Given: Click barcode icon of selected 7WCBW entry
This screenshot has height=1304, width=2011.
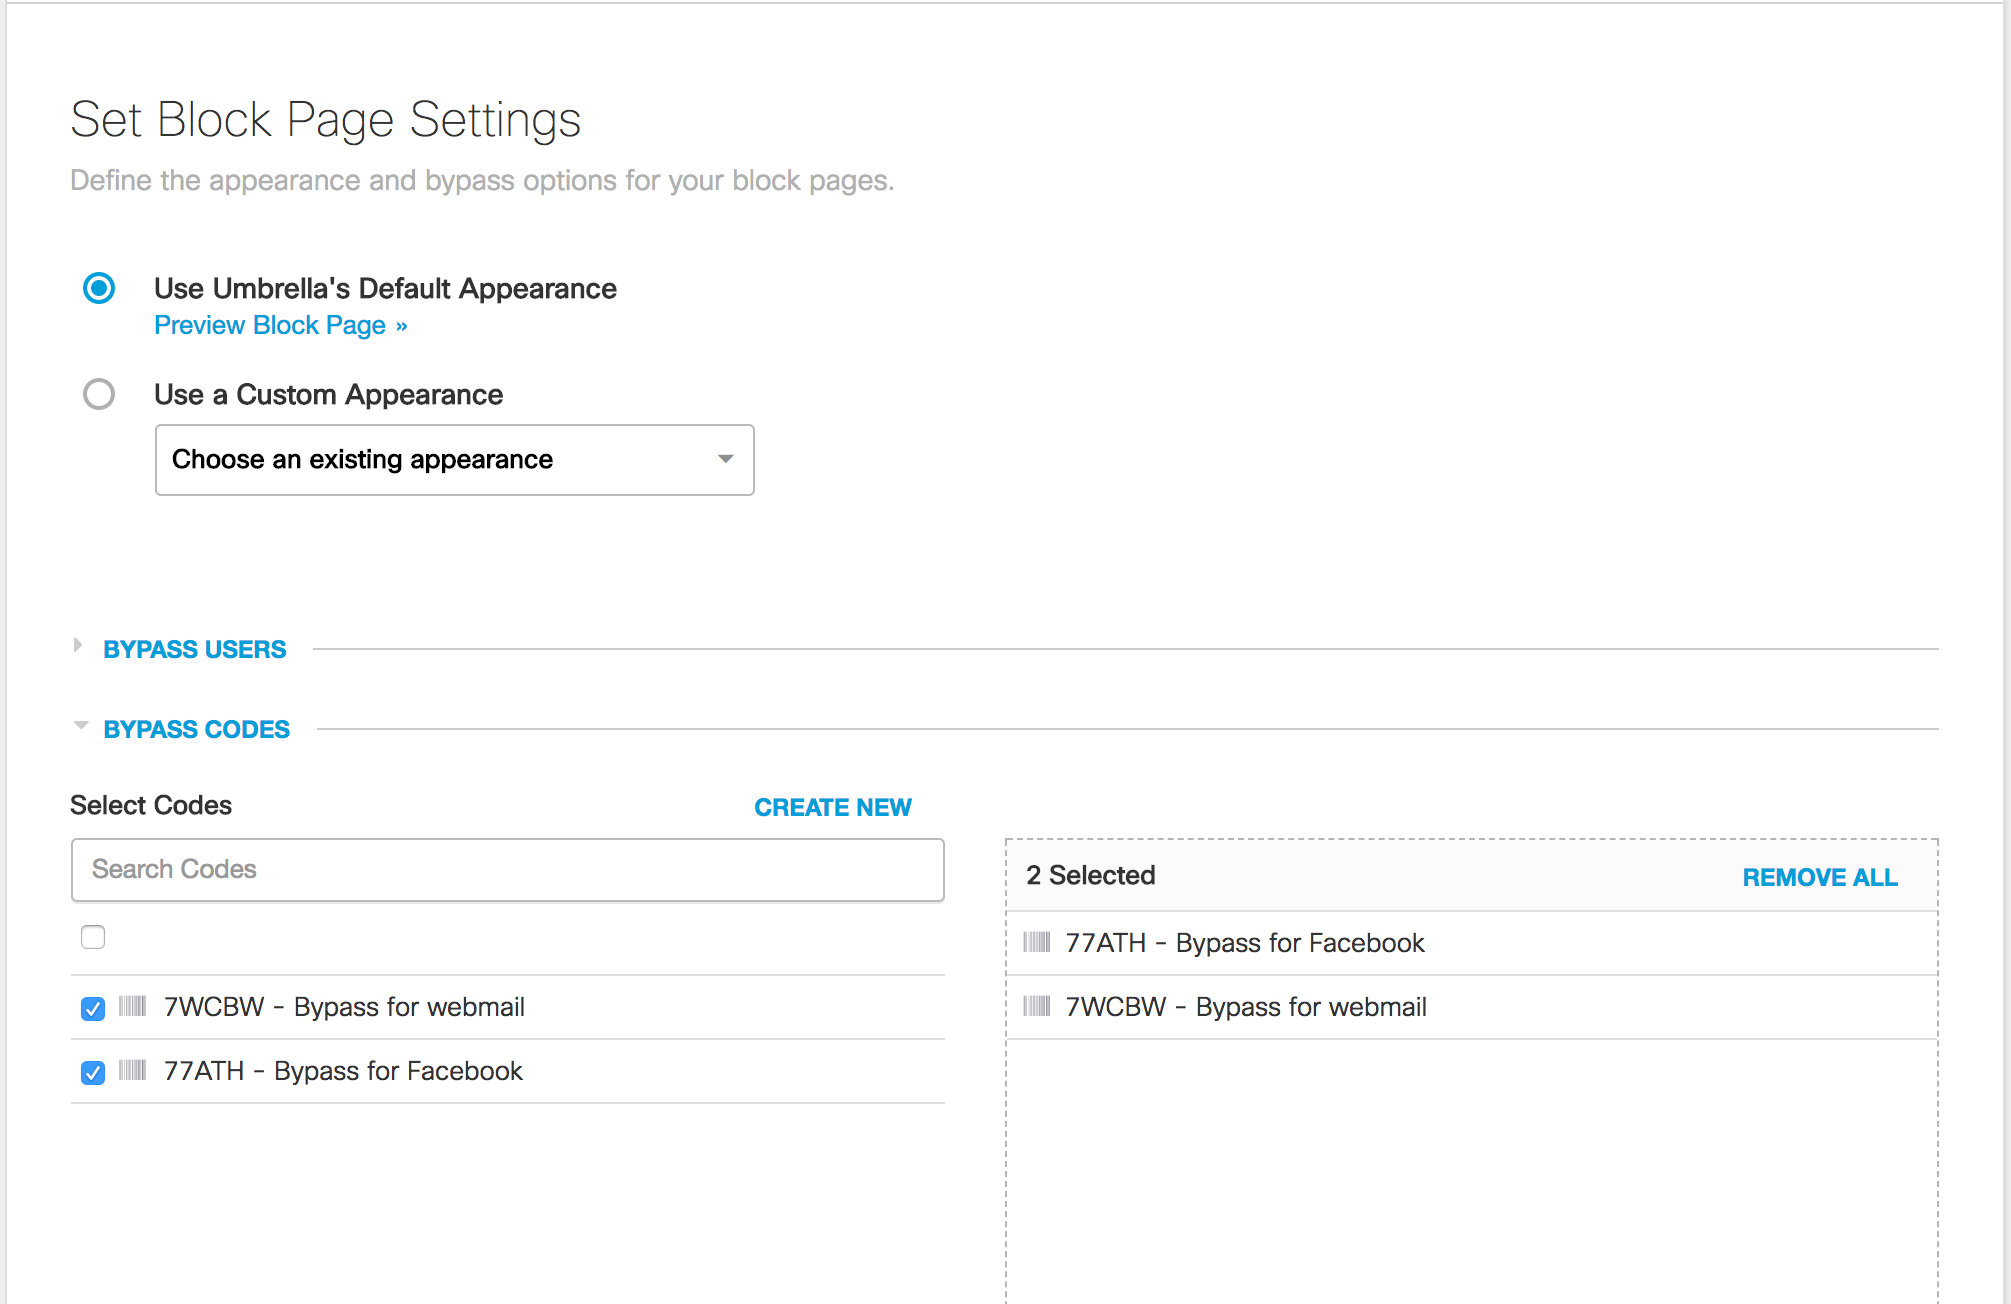Looking at the screenshot, I should [x=1037, y=1006].
